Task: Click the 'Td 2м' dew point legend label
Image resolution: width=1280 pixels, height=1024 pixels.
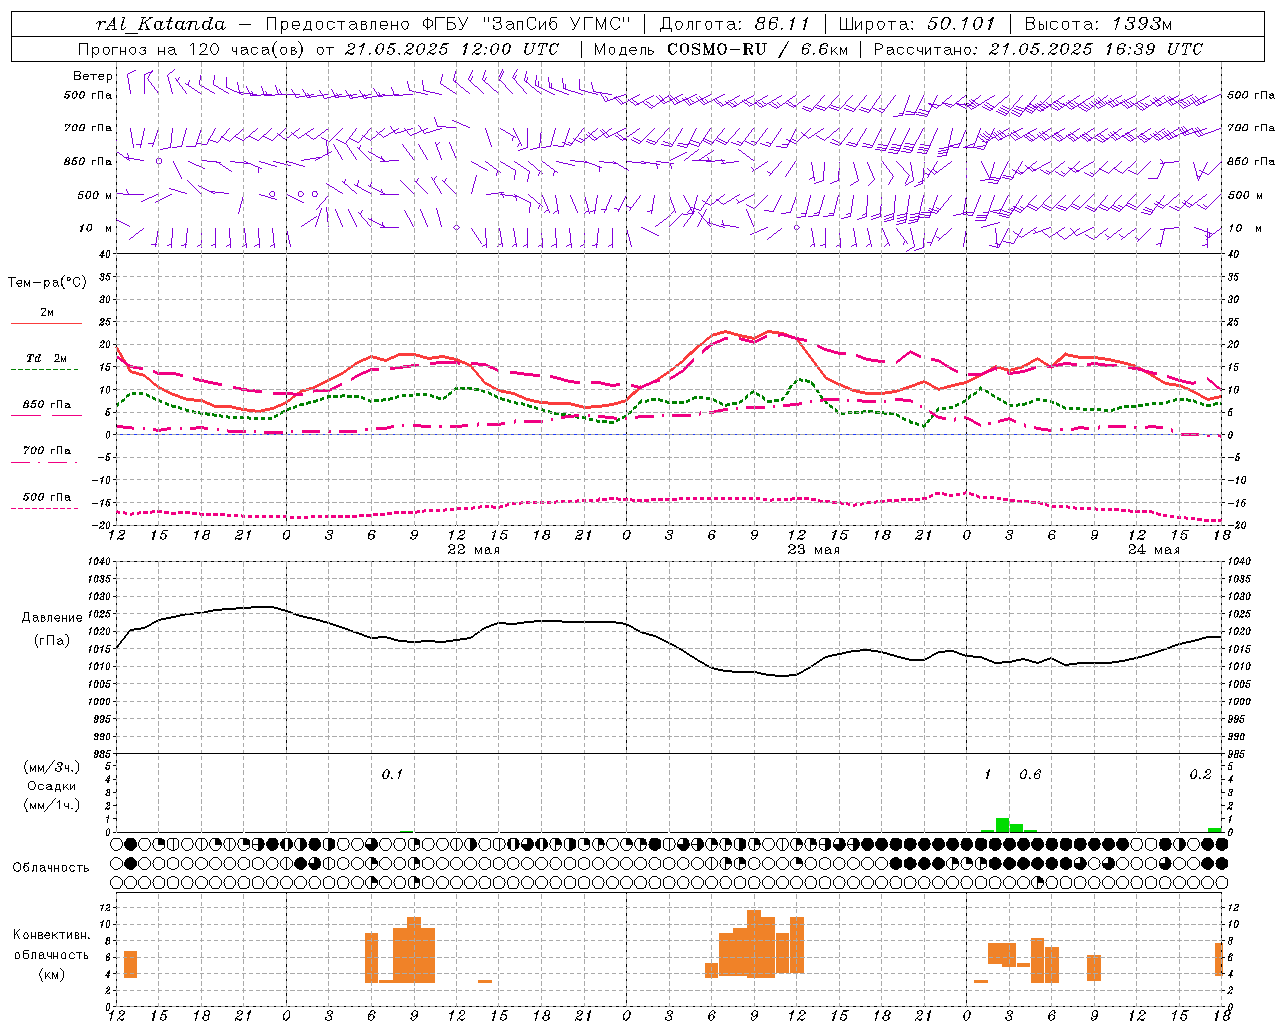Action: pos(47,358)
